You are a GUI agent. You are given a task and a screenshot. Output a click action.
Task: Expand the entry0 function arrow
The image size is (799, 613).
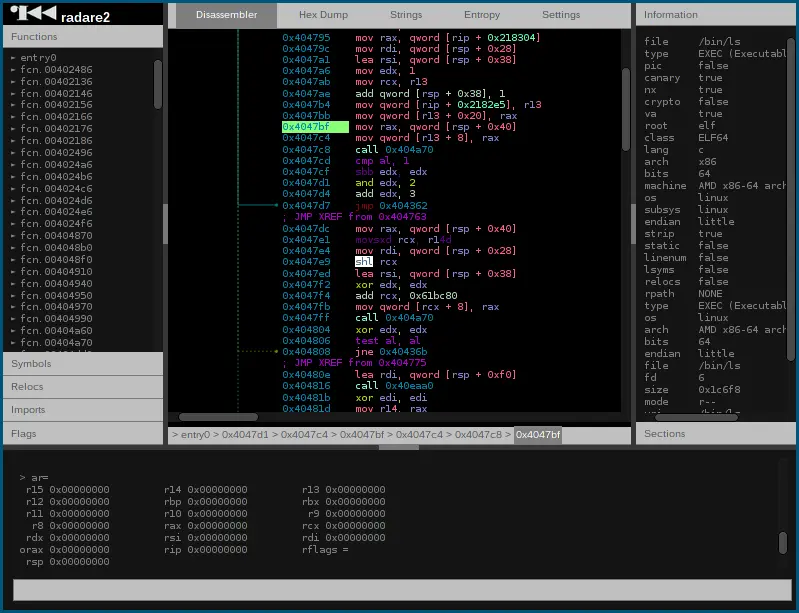[13, 58]
